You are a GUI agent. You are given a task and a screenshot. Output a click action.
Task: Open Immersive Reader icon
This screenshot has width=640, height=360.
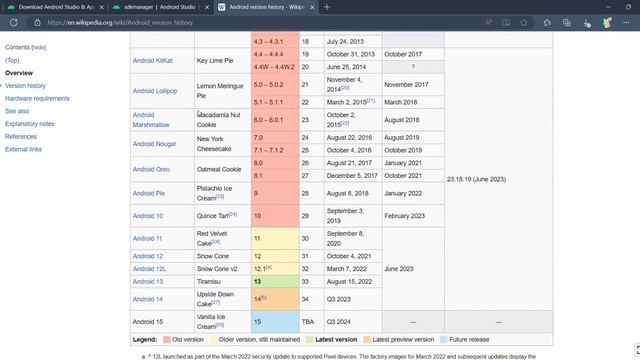[x=506, y=23]
